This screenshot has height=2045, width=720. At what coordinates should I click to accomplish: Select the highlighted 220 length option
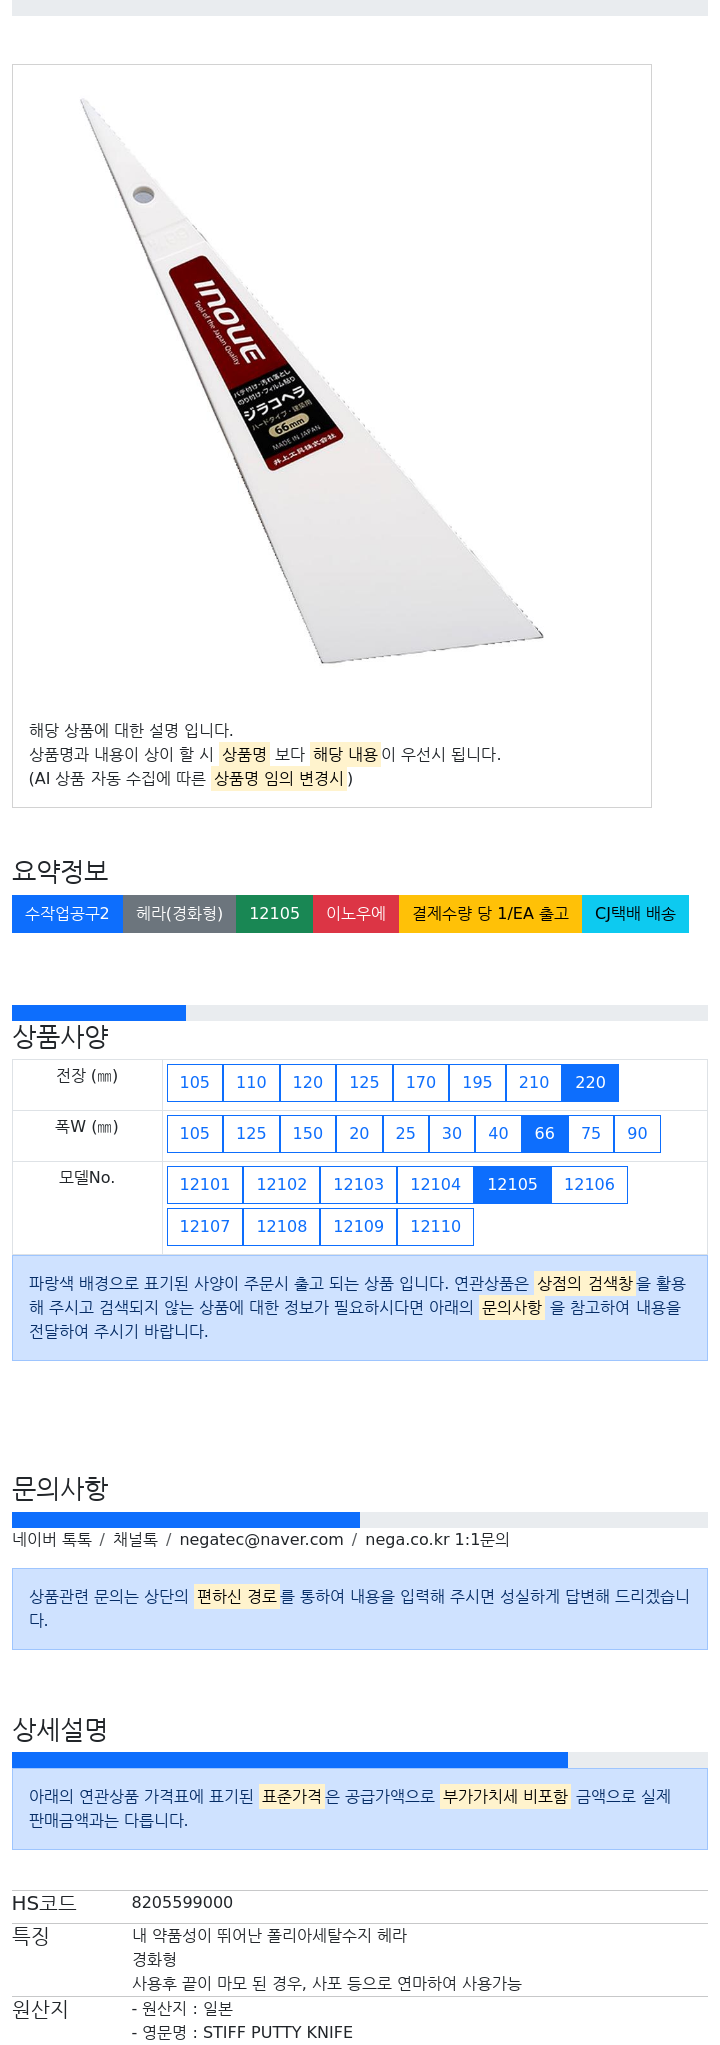590,1082
